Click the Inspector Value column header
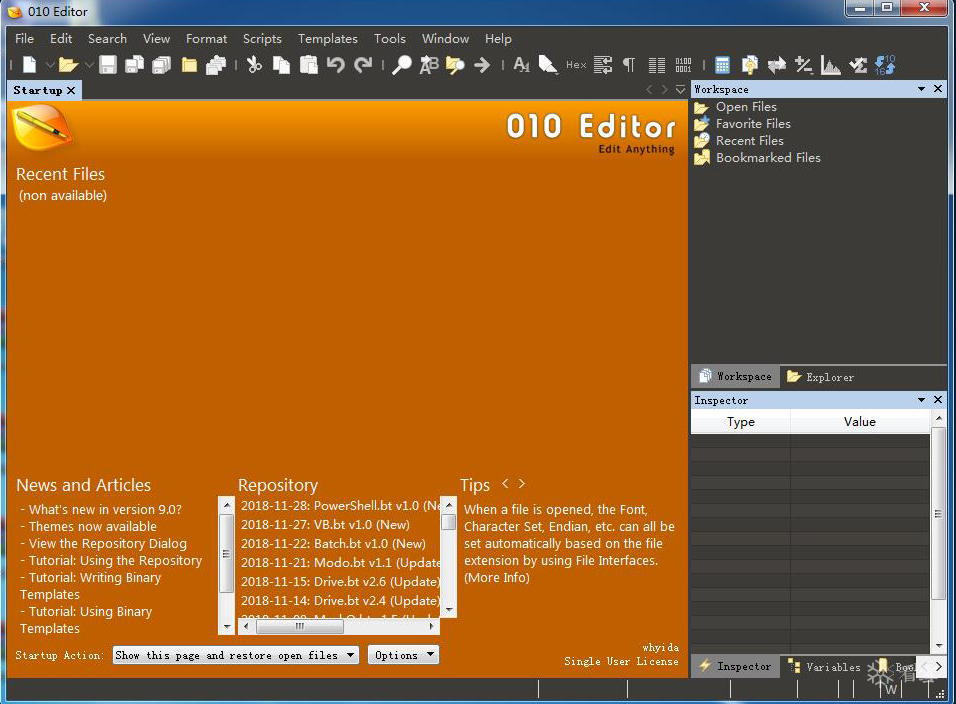The image size is (956, 704). pyautogui.click(x=860, y=422)
